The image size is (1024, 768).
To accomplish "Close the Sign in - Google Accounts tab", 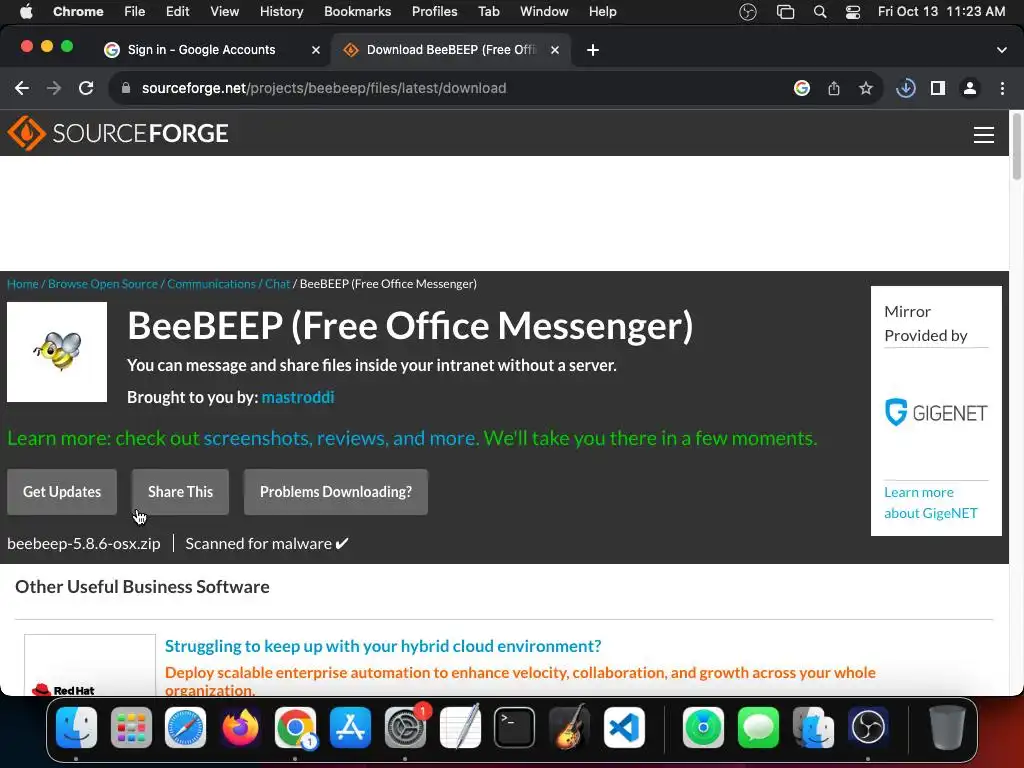I will [315, 50].
